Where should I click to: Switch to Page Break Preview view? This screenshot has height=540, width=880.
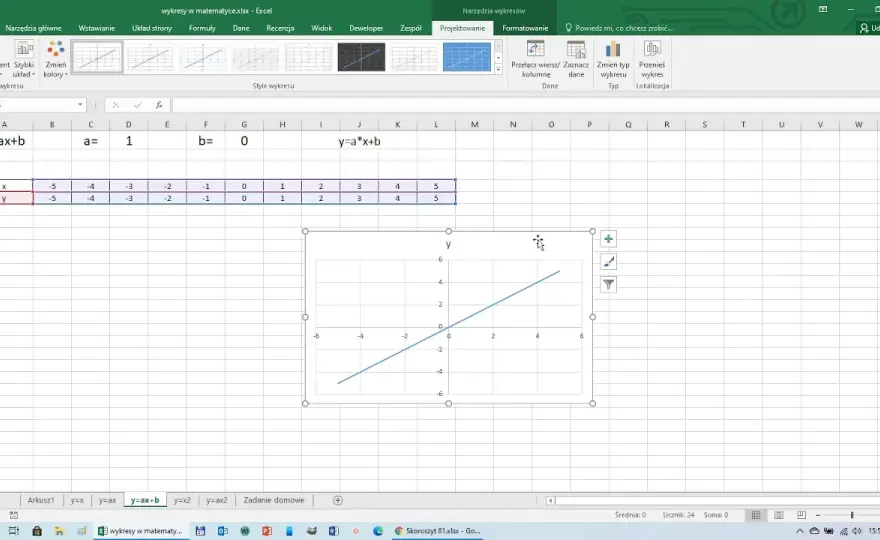[801, 515]
